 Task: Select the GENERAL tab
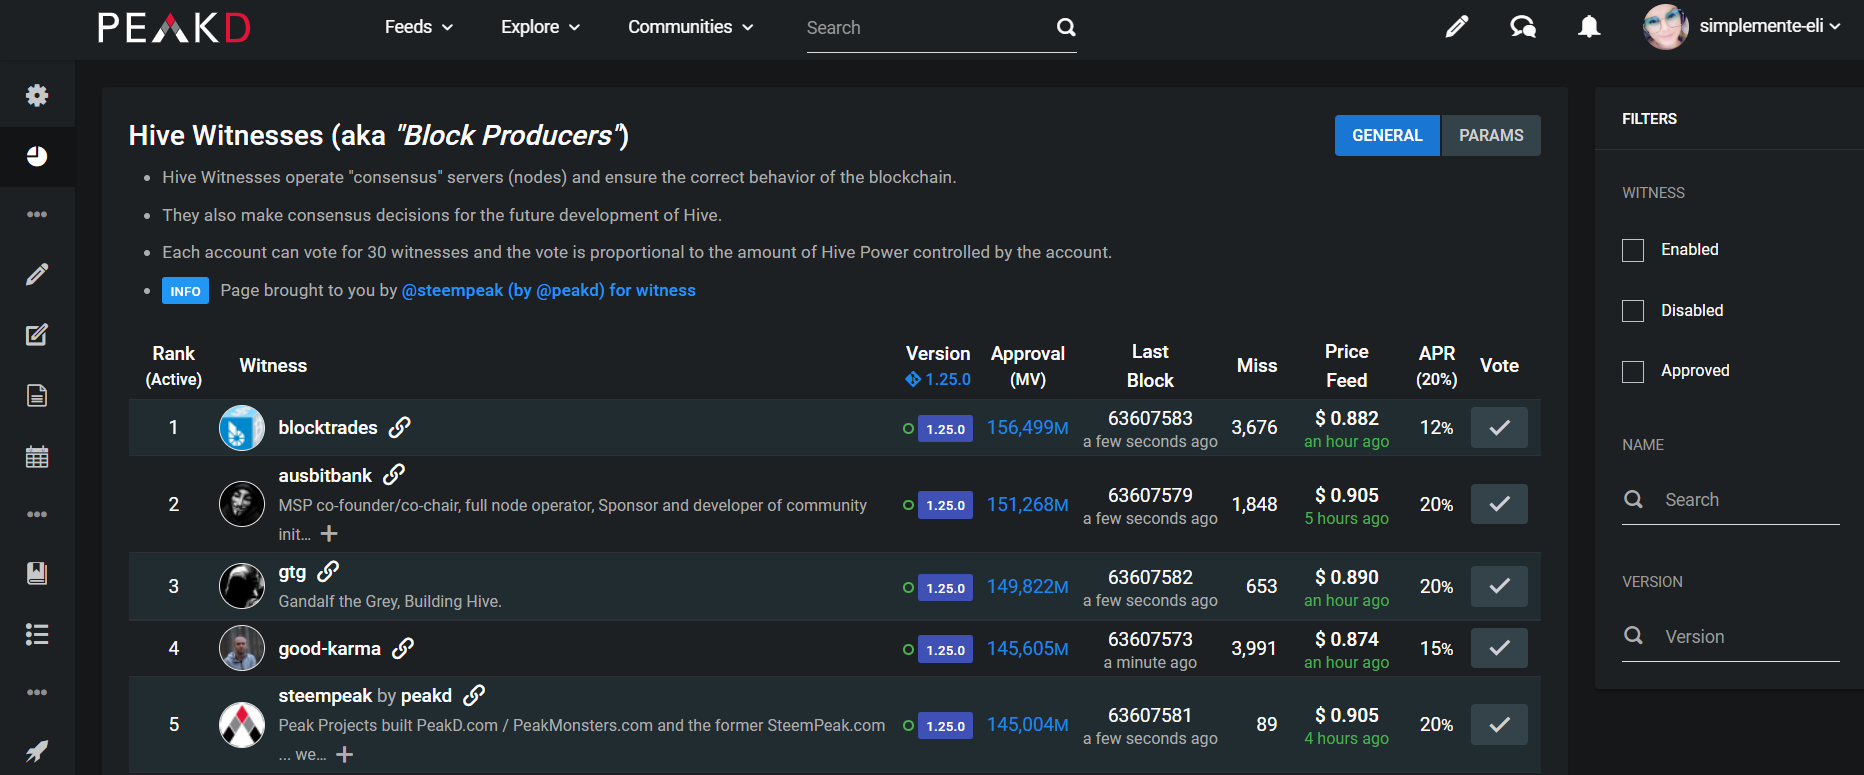click(1387, 136)
